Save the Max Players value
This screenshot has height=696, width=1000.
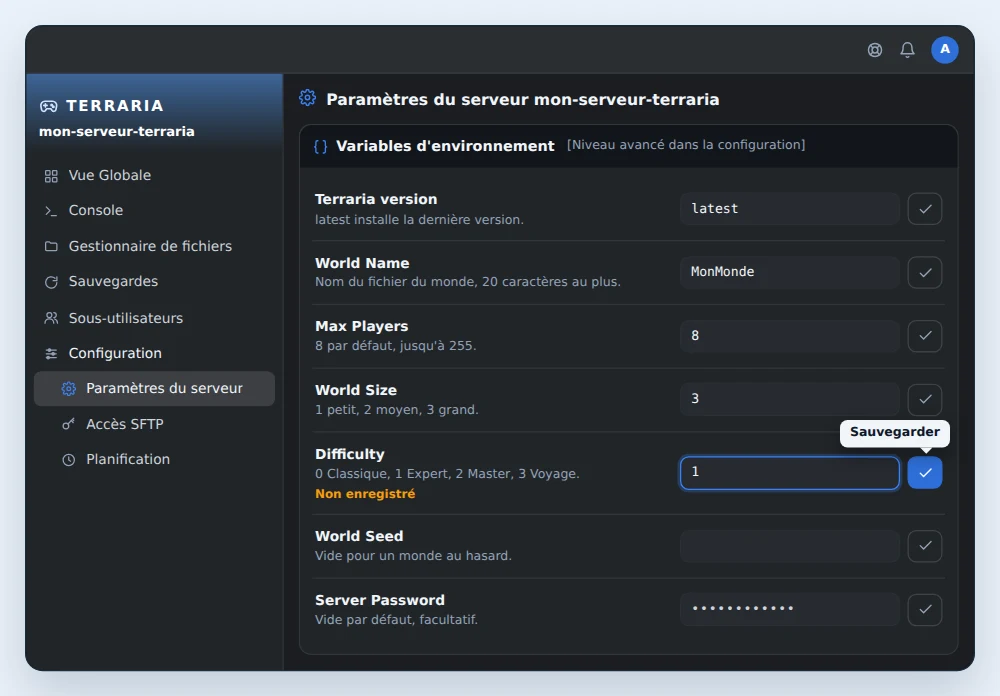925,336
